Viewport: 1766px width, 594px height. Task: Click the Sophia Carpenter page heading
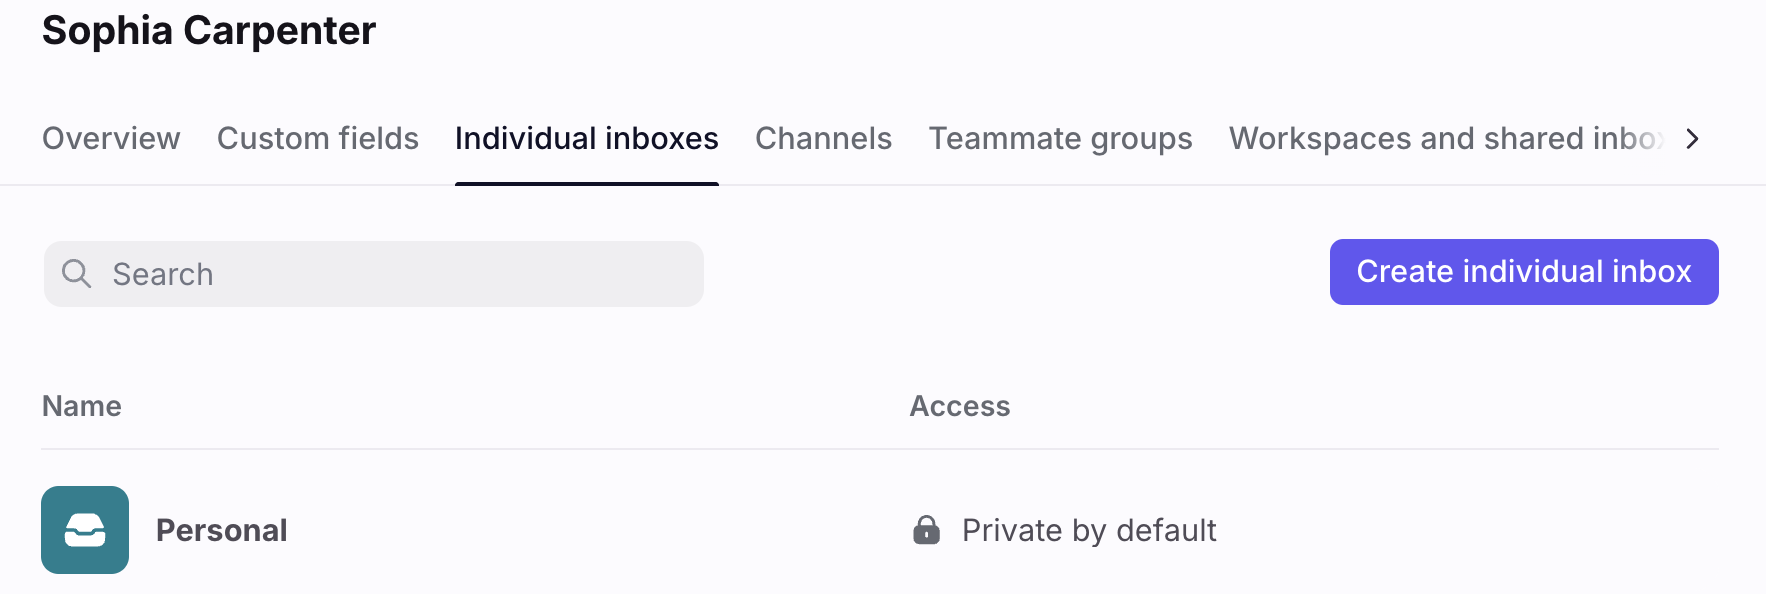[x=209, y=30]
